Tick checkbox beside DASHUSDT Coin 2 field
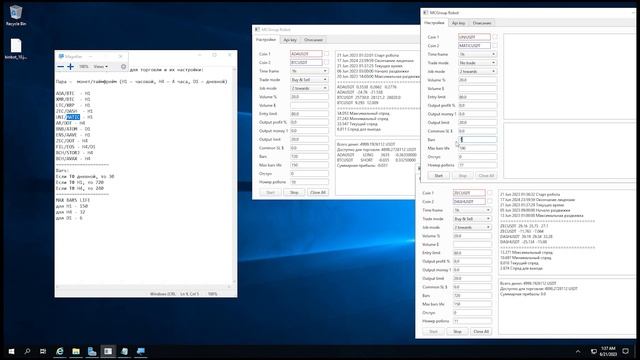Image resolution: width=640 pixels, height=360 pixels. 489,201
